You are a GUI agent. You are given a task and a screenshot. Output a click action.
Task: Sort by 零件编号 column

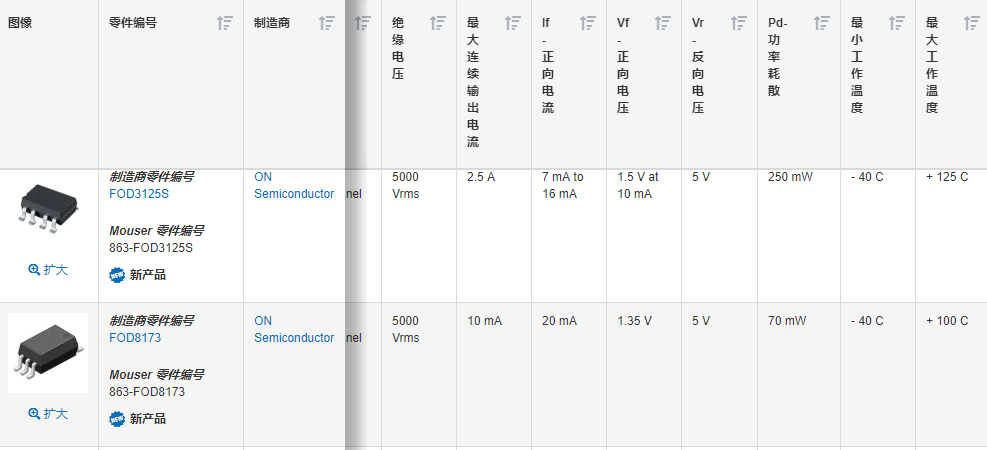click(225, 23)
